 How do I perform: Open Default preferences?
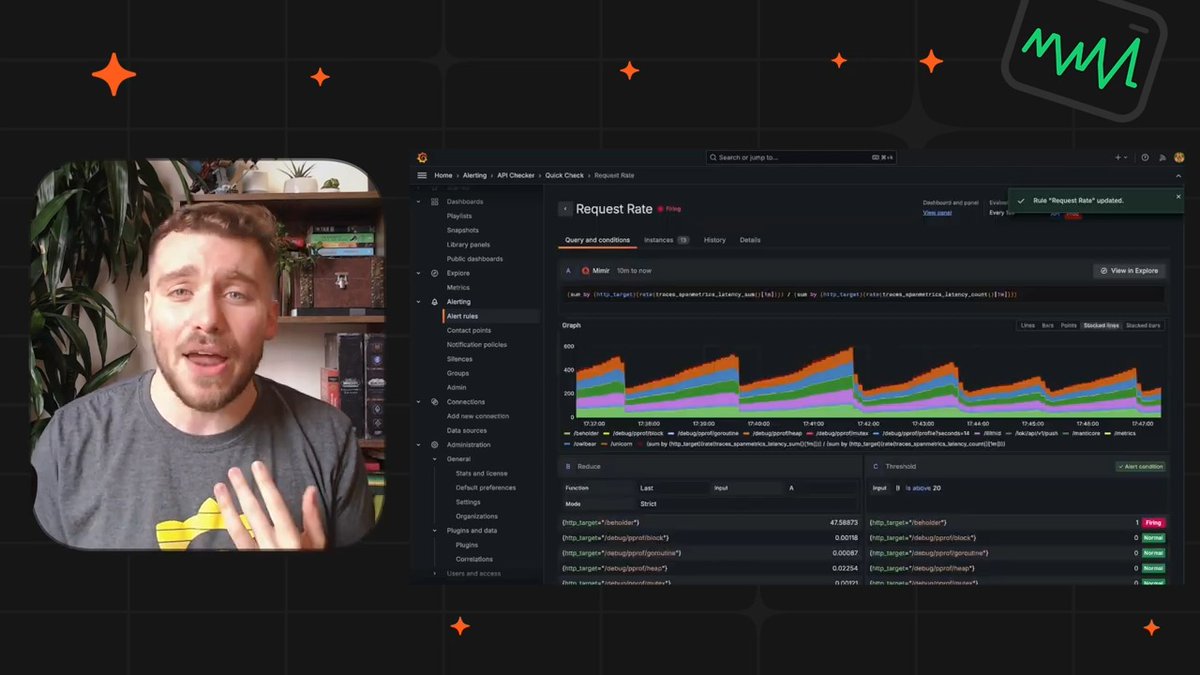(486, 487)
